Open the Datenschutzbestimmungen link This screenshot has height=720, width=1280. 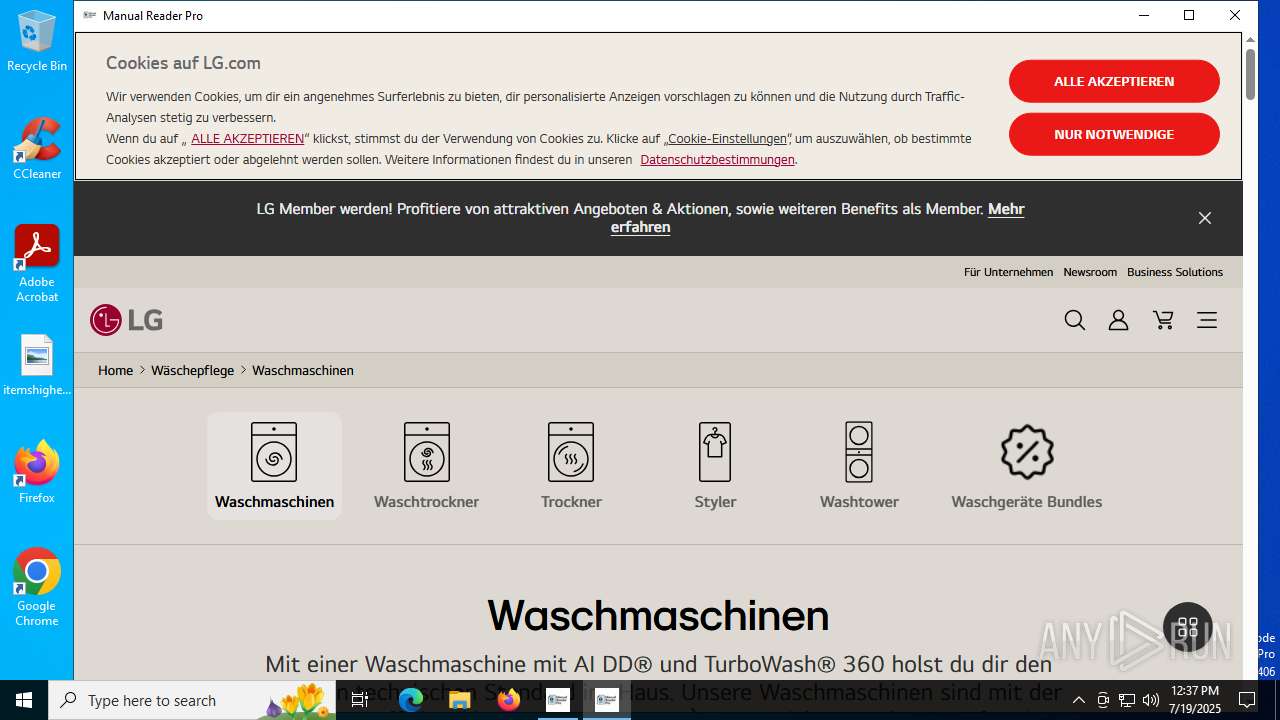[717, 160]
